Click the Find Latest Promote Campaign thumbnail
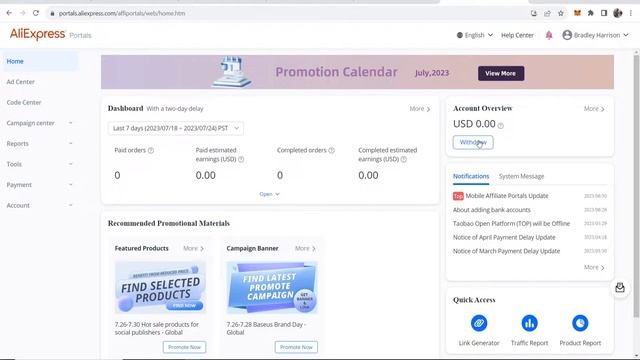This screenshot has height=360, width=640. [x=272, y=288]
